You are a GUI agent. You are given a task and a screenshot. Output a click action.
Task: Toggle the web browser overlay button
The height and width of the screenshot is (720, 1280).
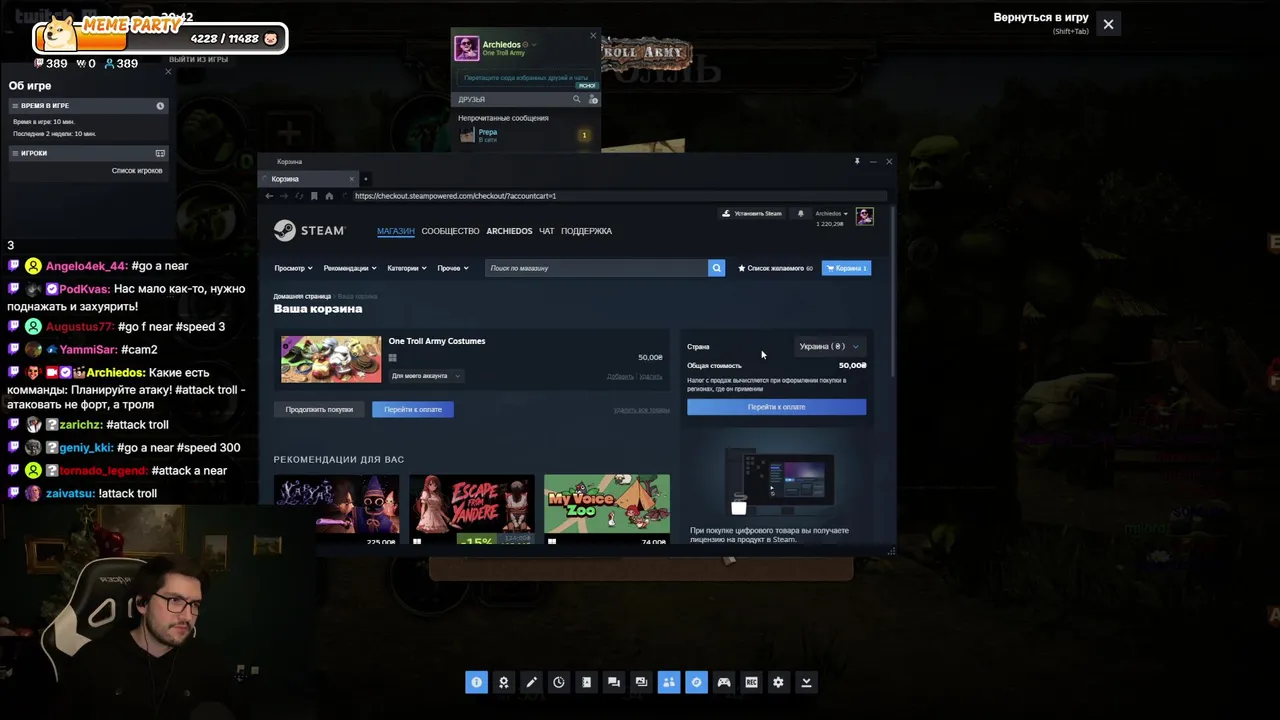tap(696, 682)
